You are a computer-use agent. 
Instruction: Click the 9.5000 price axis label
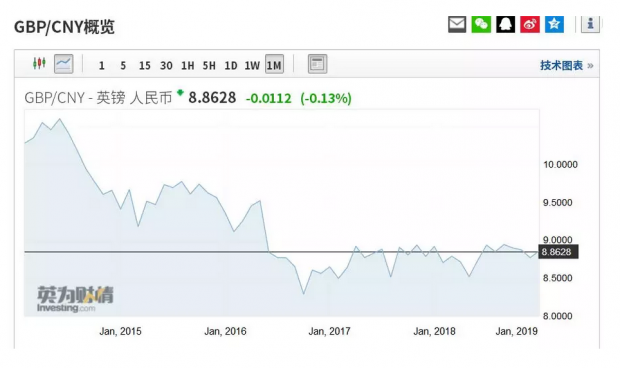click(x=558, y=202)
